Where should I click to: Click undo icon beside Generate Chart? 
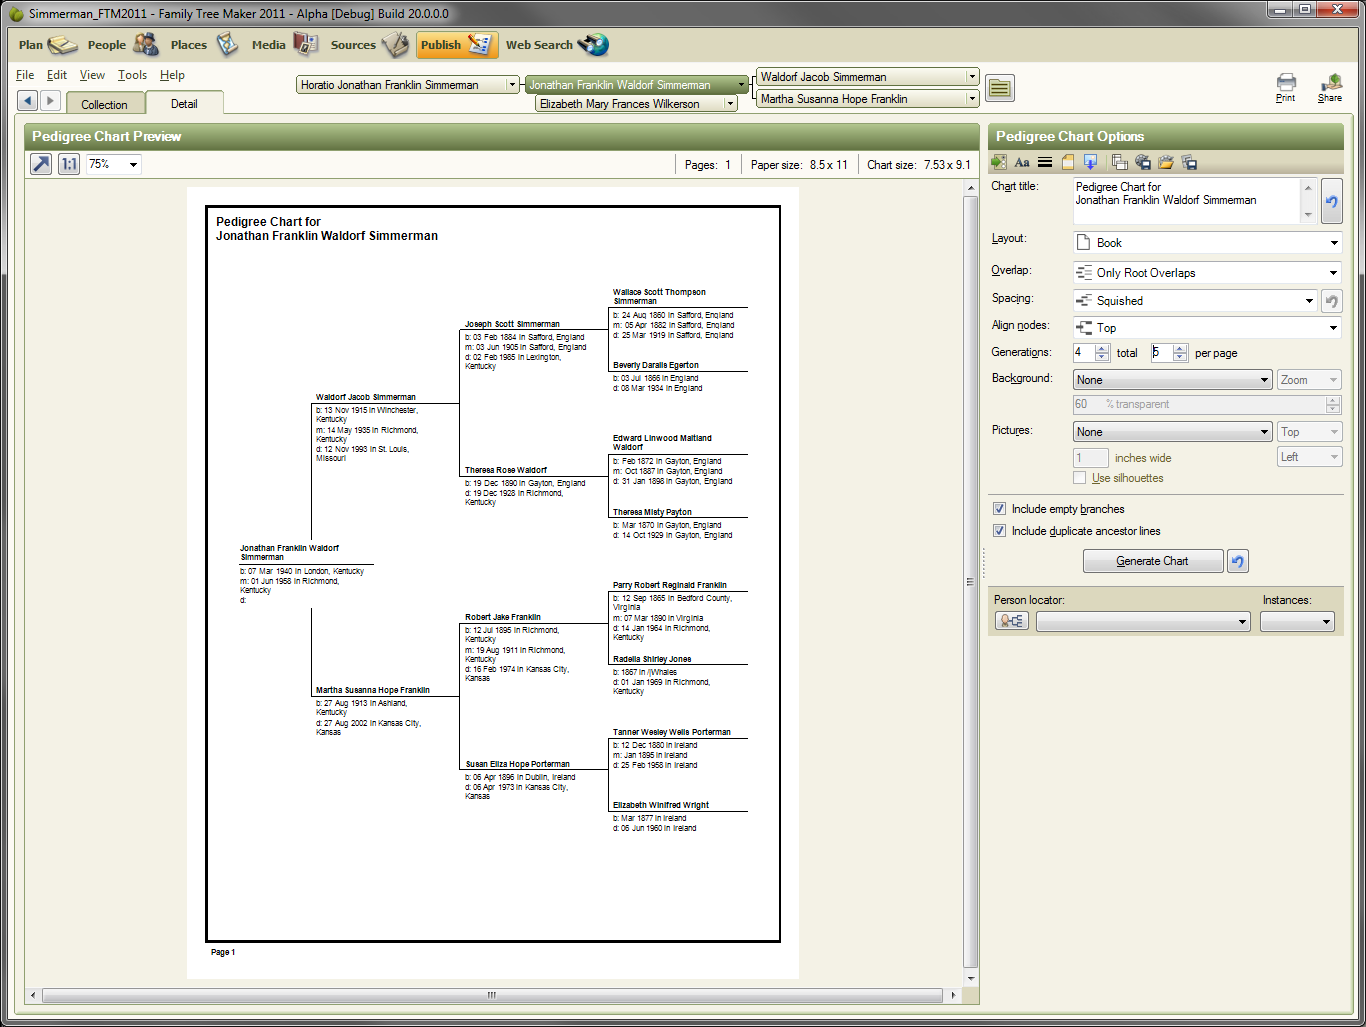tap(1238, 561)
